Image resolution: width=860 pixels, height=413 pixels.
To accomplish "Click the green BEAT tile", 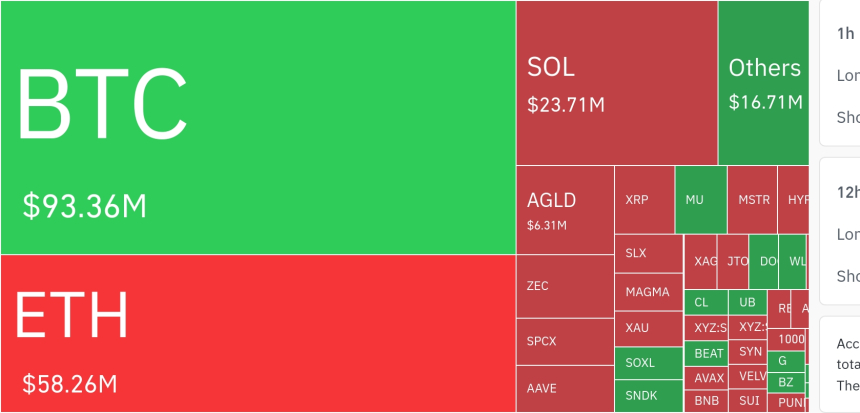I will 706,353.
